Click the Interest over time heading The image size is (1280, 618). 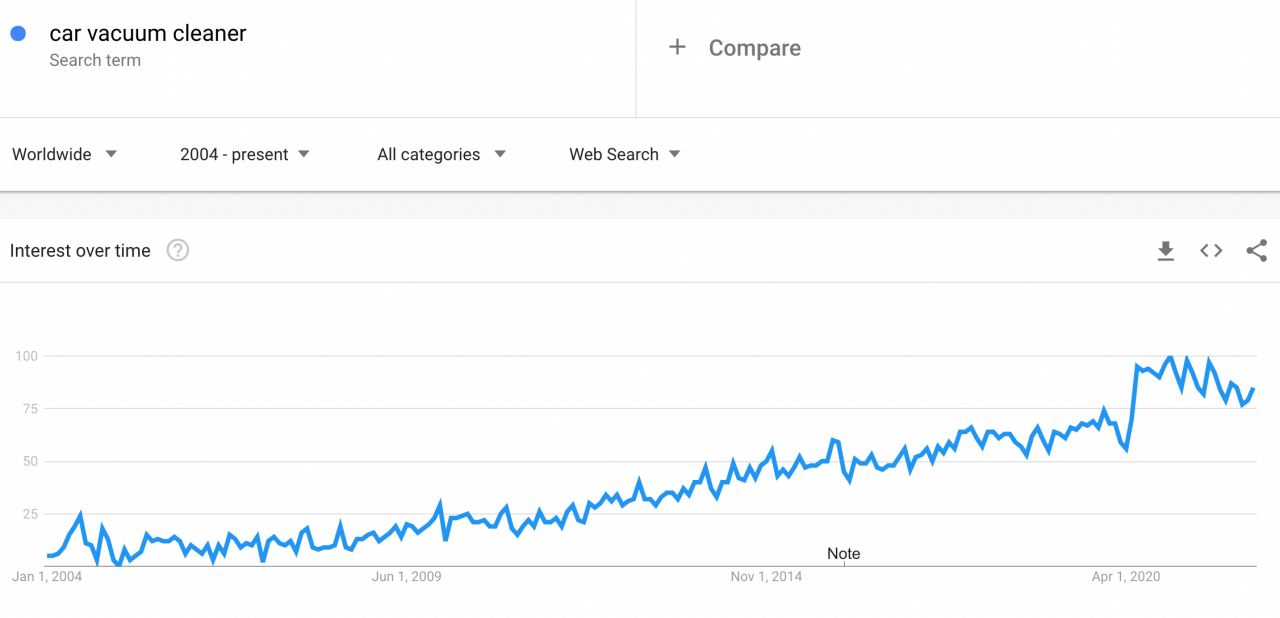(80, 251)
